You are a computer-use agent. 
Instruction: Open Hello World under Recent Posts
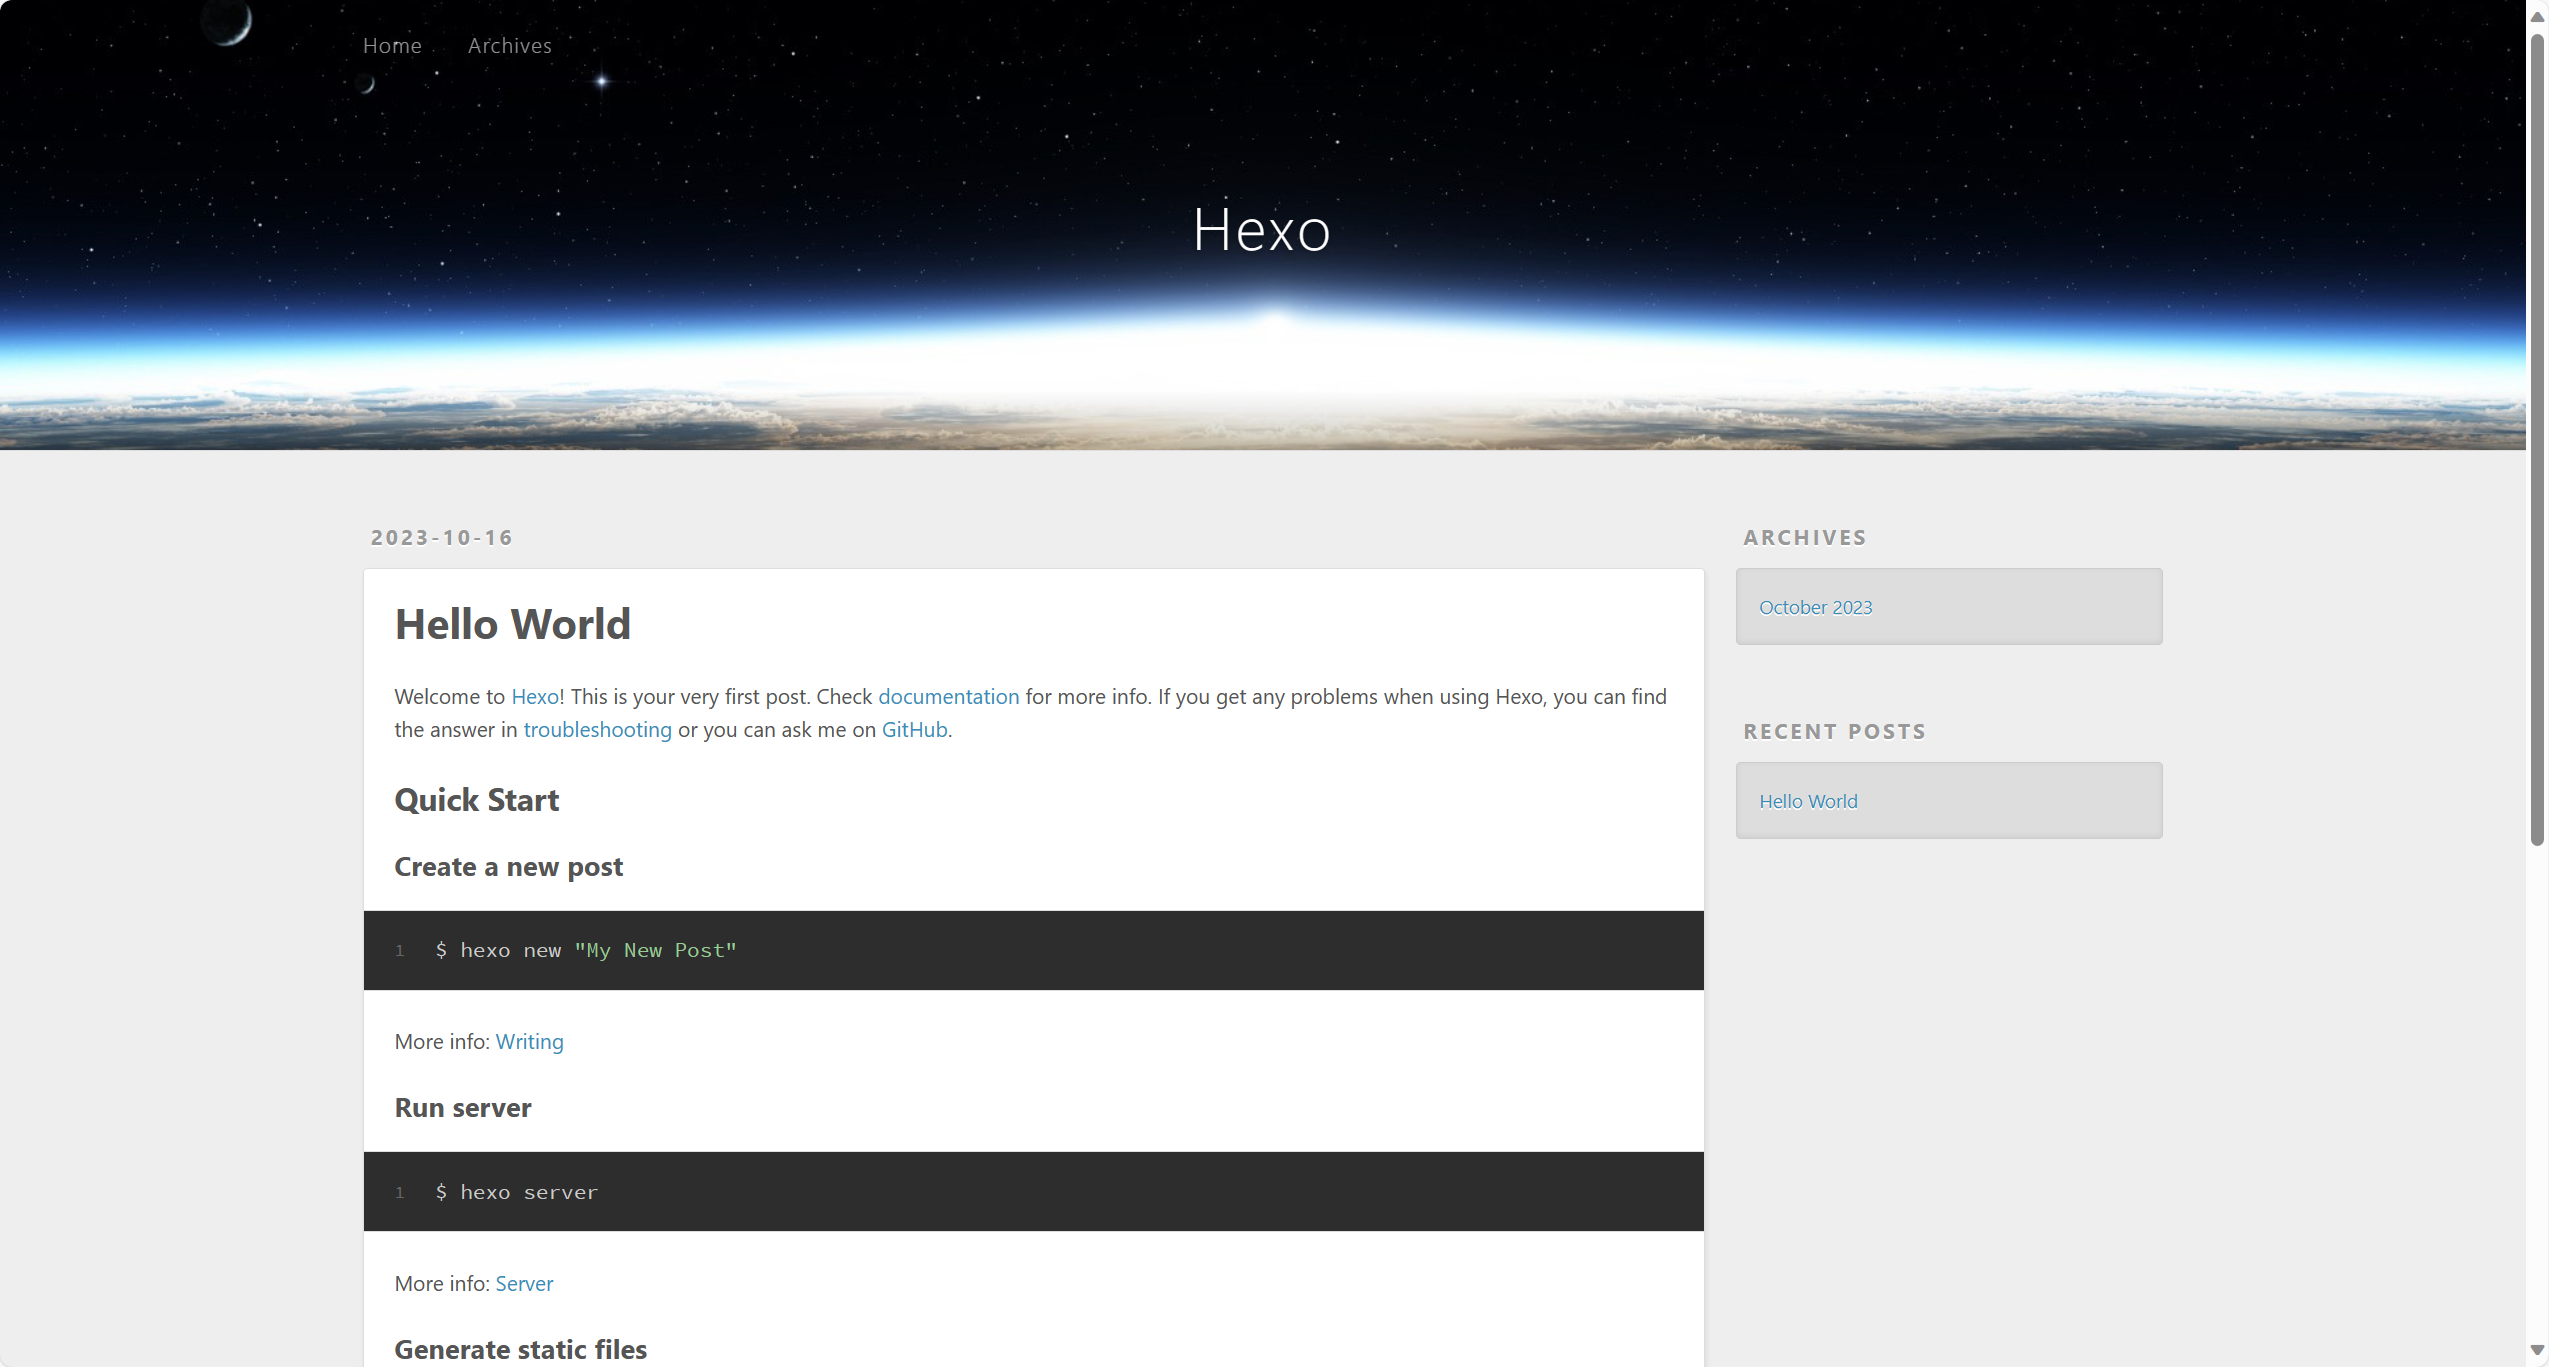point(1808,802)
